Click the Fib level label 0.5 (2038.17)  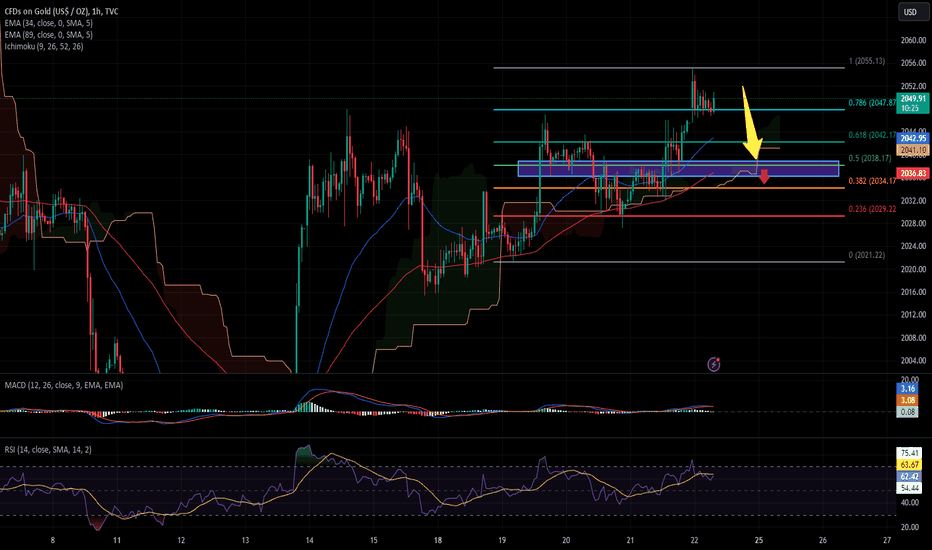click(870, 158)
